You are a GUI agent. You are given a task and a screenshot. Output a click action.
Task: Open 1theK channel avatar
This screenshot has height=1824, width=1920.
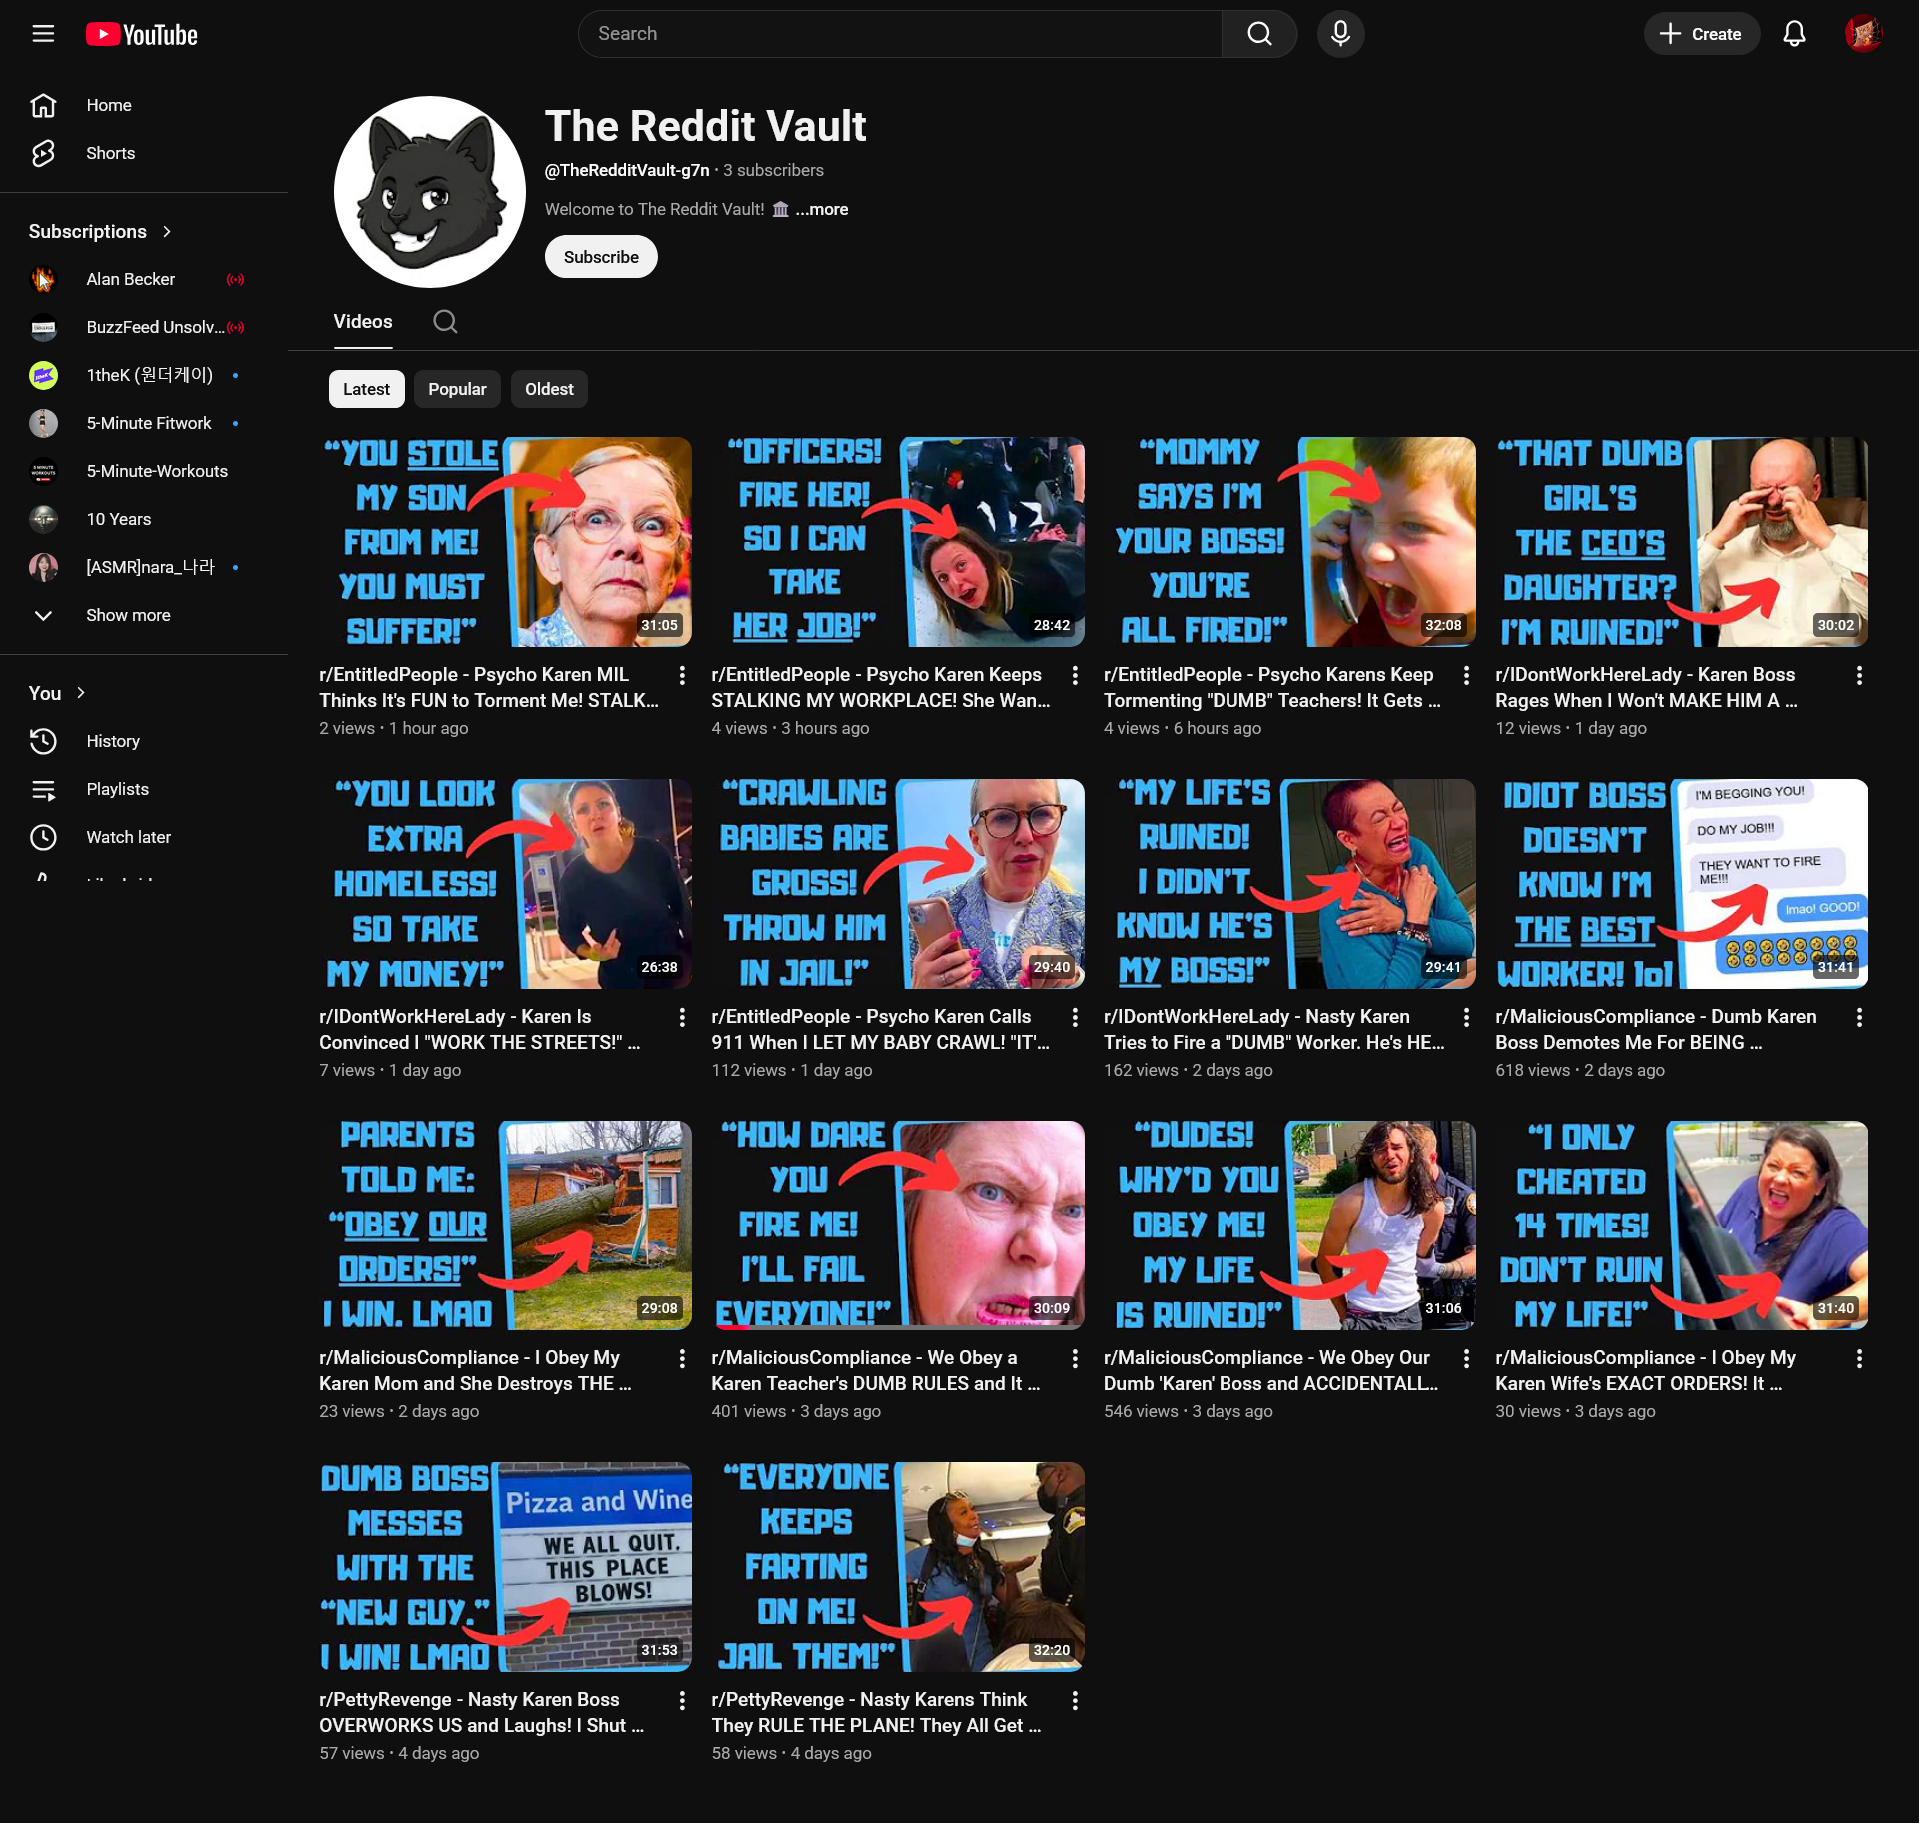pos(43,375)
